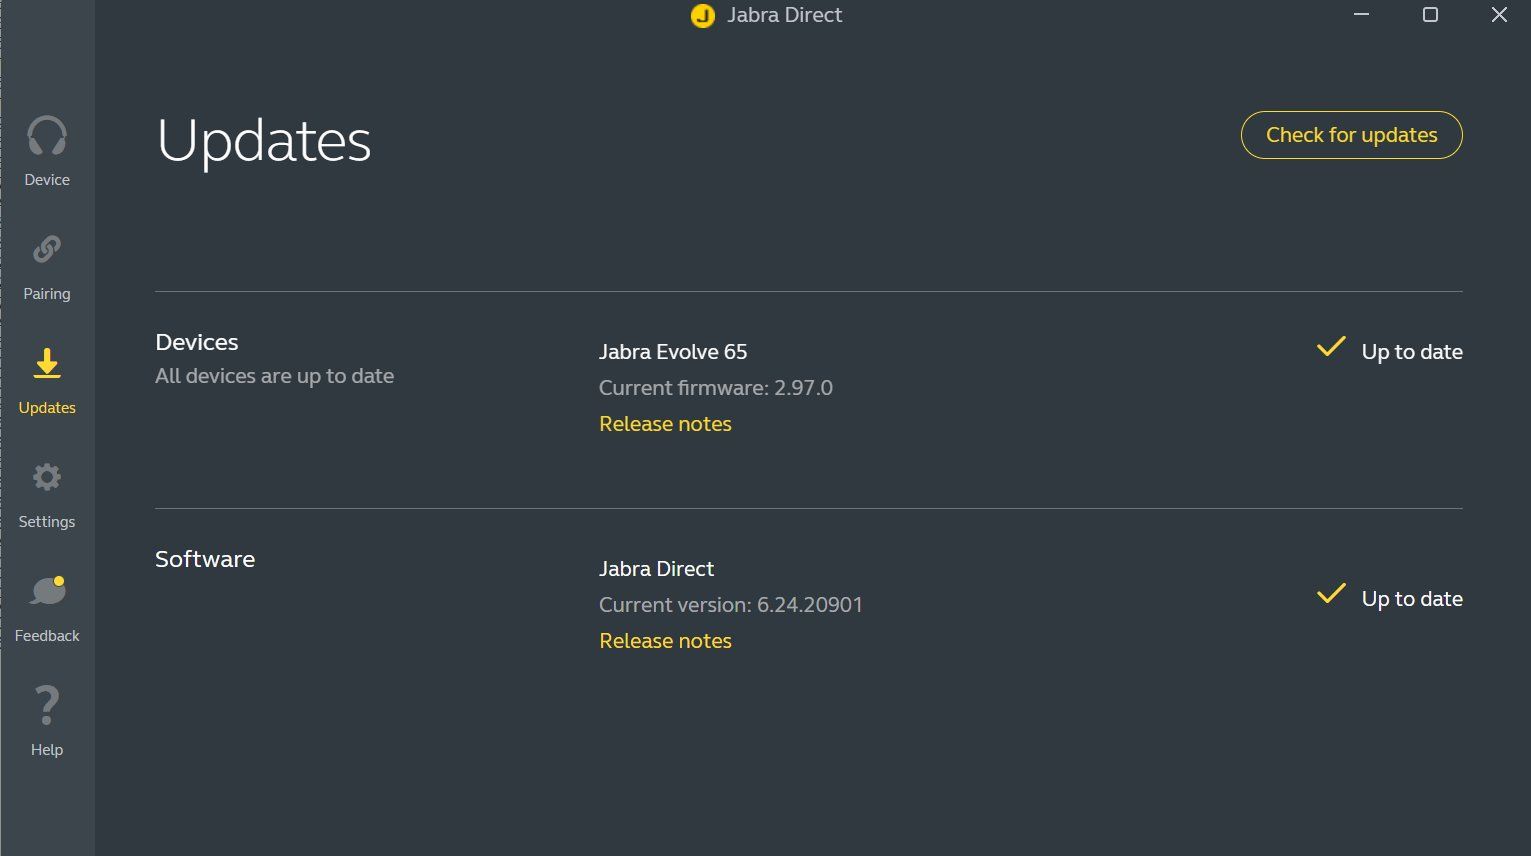Click the checkmark beside Jabra Evolve 65 status
The width and height of the screenshot is (1531, 856).
[1331, 348]
